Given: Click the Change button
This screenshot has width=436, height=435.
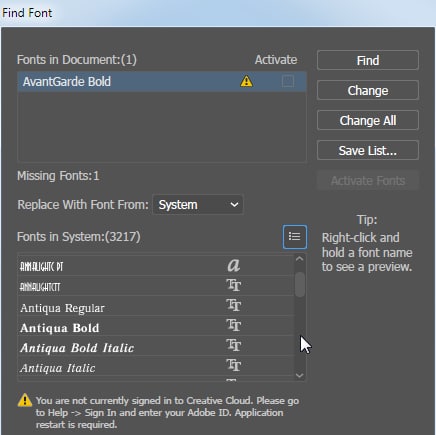Looking at the screenshot, I should (368, 90).
